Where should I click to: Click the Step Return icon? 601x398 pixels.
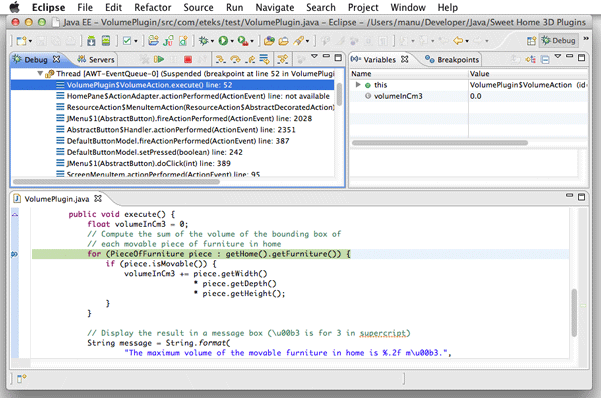[x=250, y=59]
